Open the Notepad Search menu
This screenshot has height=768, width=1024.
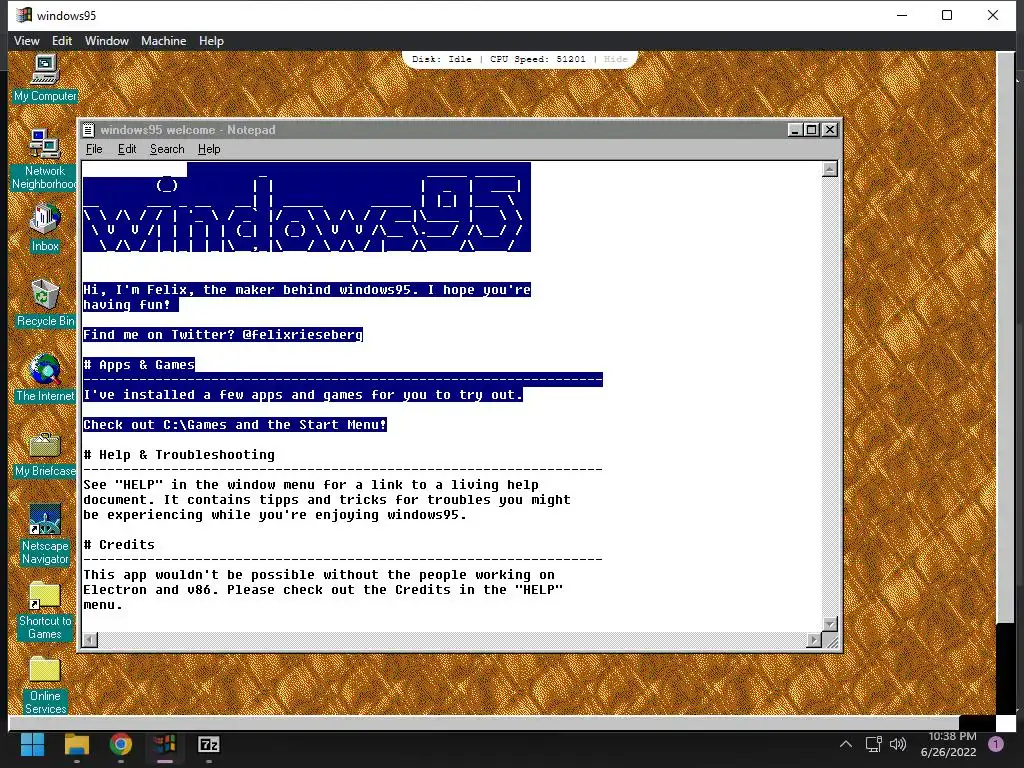[167, 149]
